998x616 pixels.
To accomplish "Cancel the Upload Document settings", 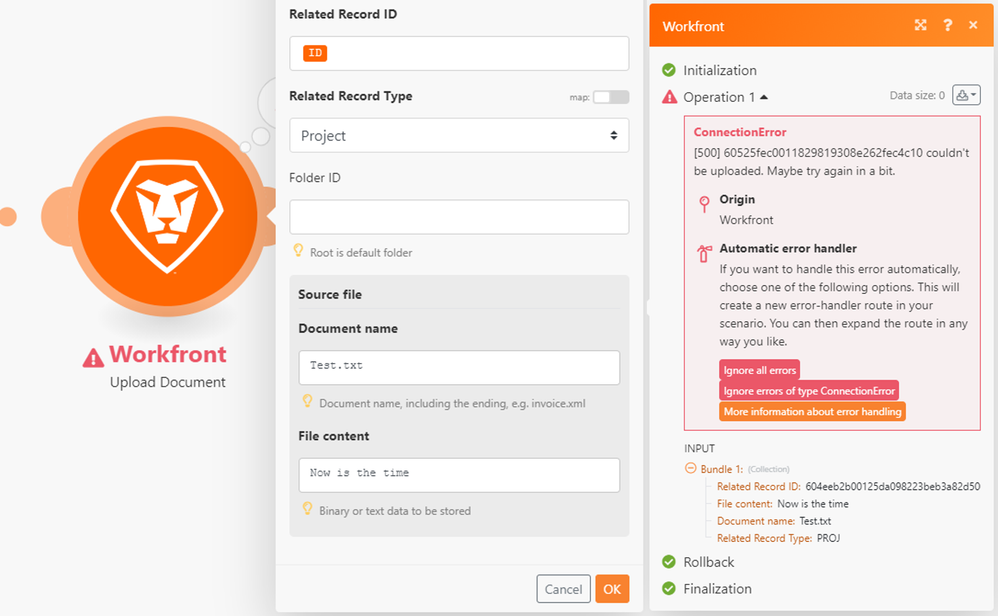I will click(x=563, y=589).
